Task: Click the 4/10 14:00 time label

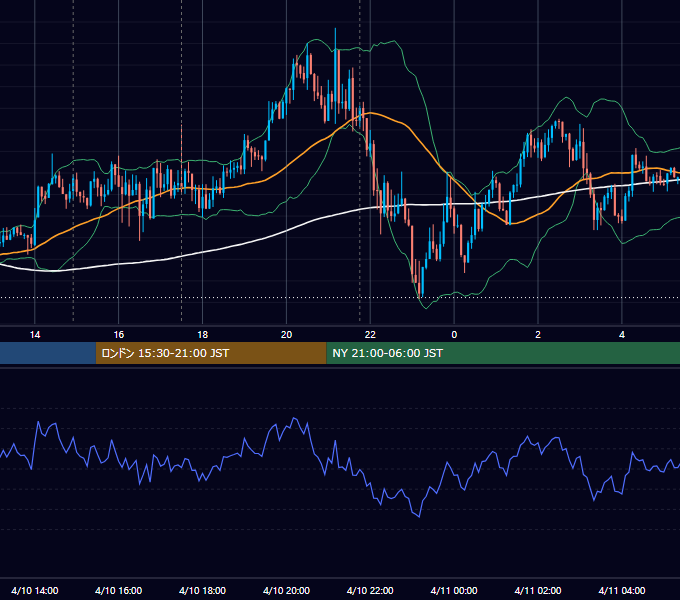Action: coord(35,590)
